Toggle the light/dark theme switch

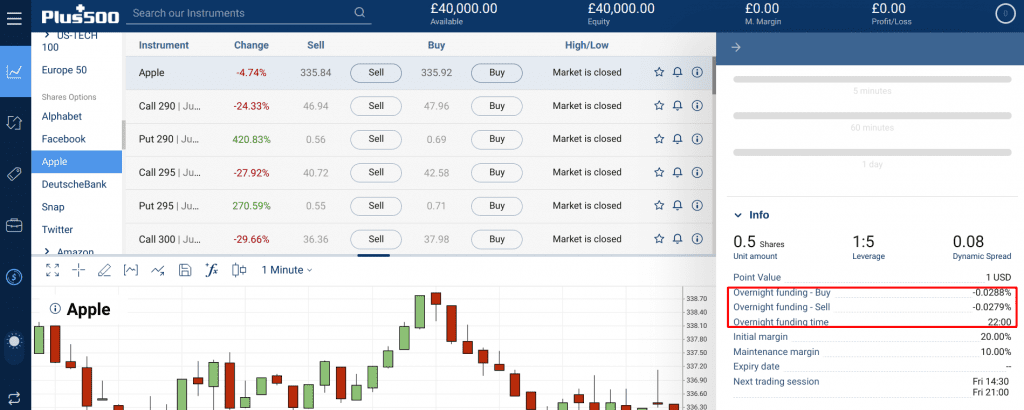pos(15,342)
